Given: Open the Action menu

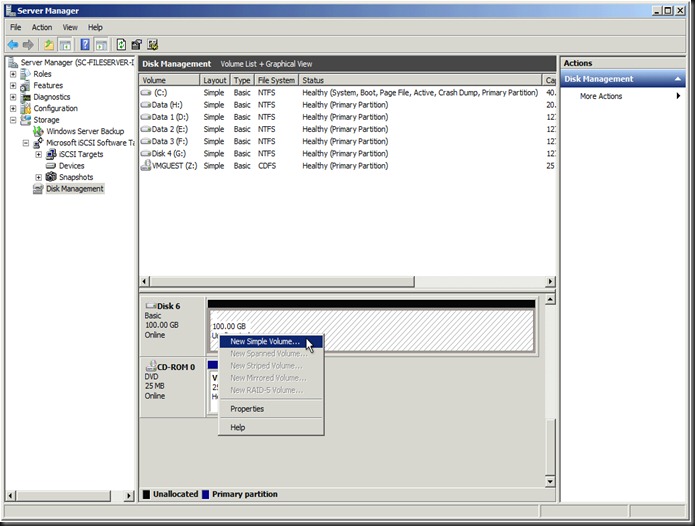Looking at the screenshot, I should [x=41, y=27].
